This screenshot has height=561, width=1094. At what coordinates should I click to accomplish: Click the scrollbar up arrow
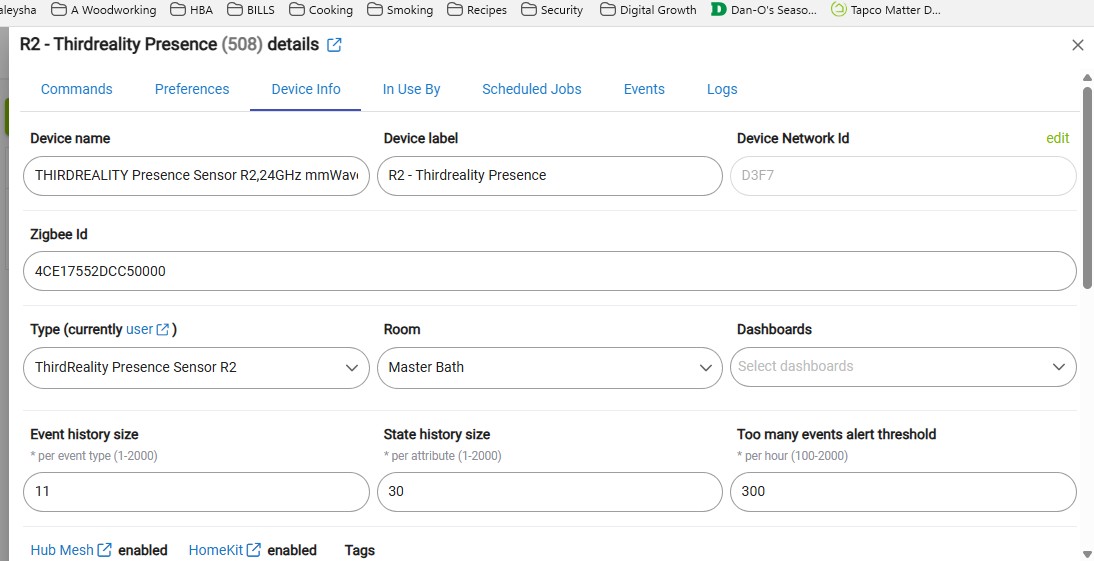click(x=1087, y=77)
